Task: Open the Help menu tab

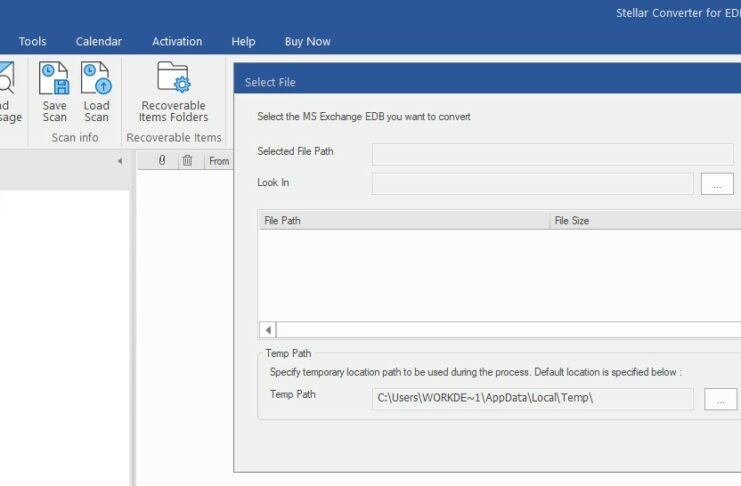Action: [243, 42]
